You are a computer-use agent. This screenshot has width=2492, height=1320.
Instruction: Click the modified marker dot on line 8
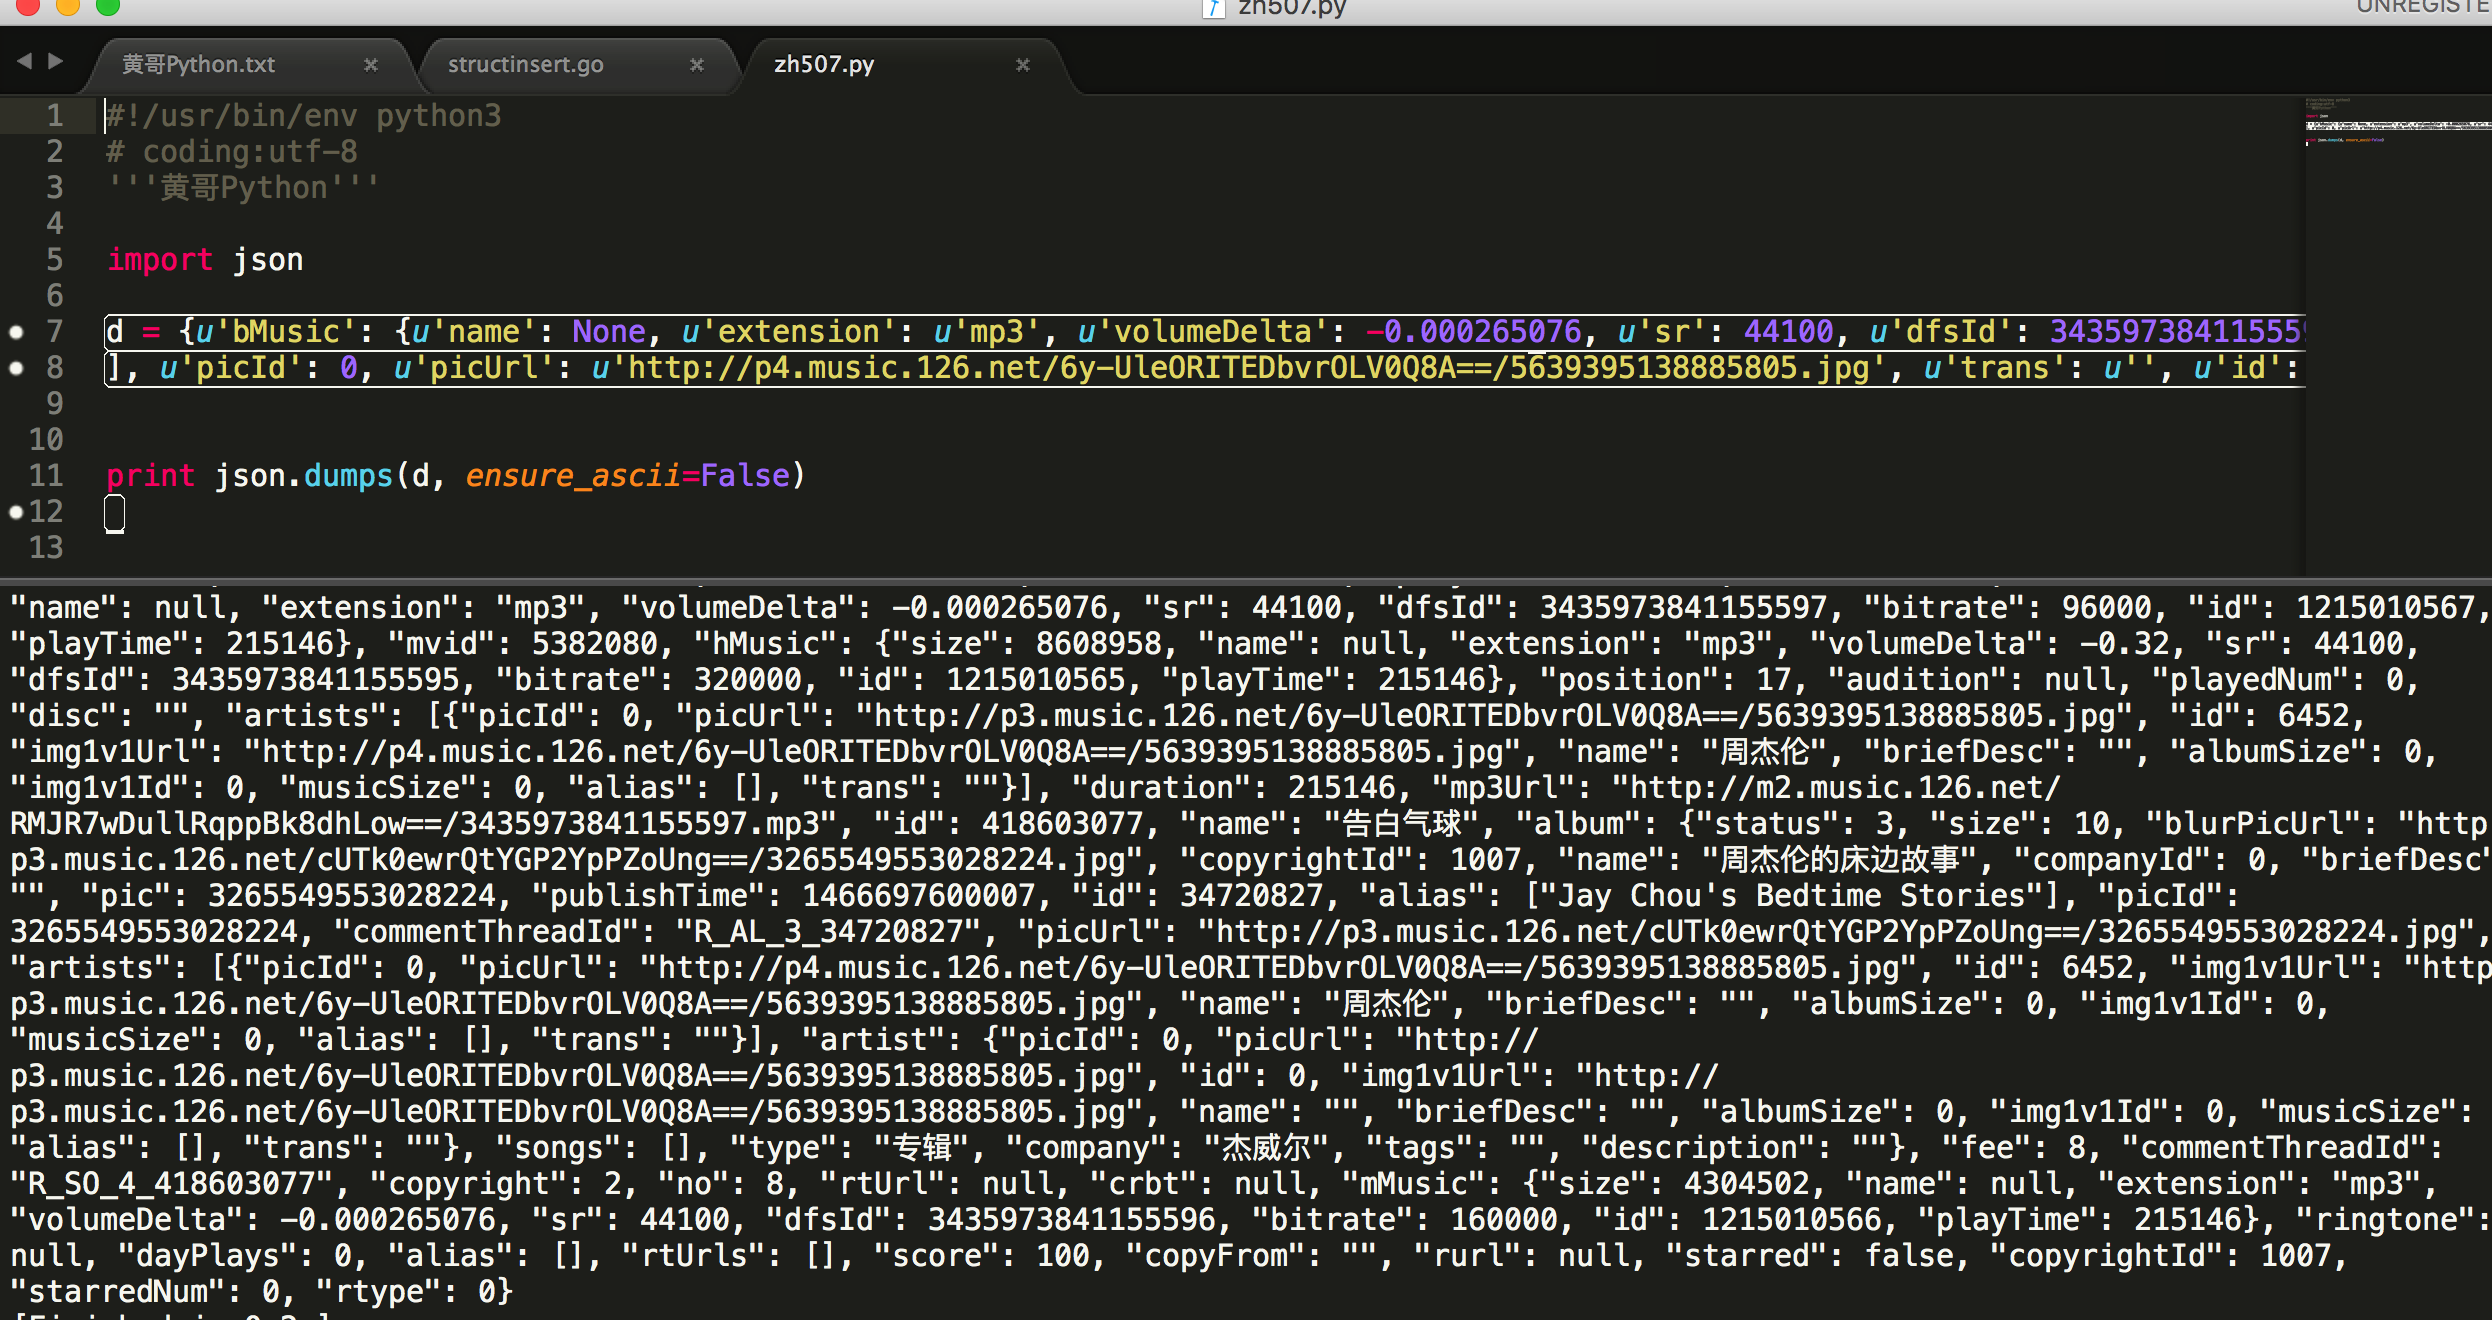click(x=16, y=368)
